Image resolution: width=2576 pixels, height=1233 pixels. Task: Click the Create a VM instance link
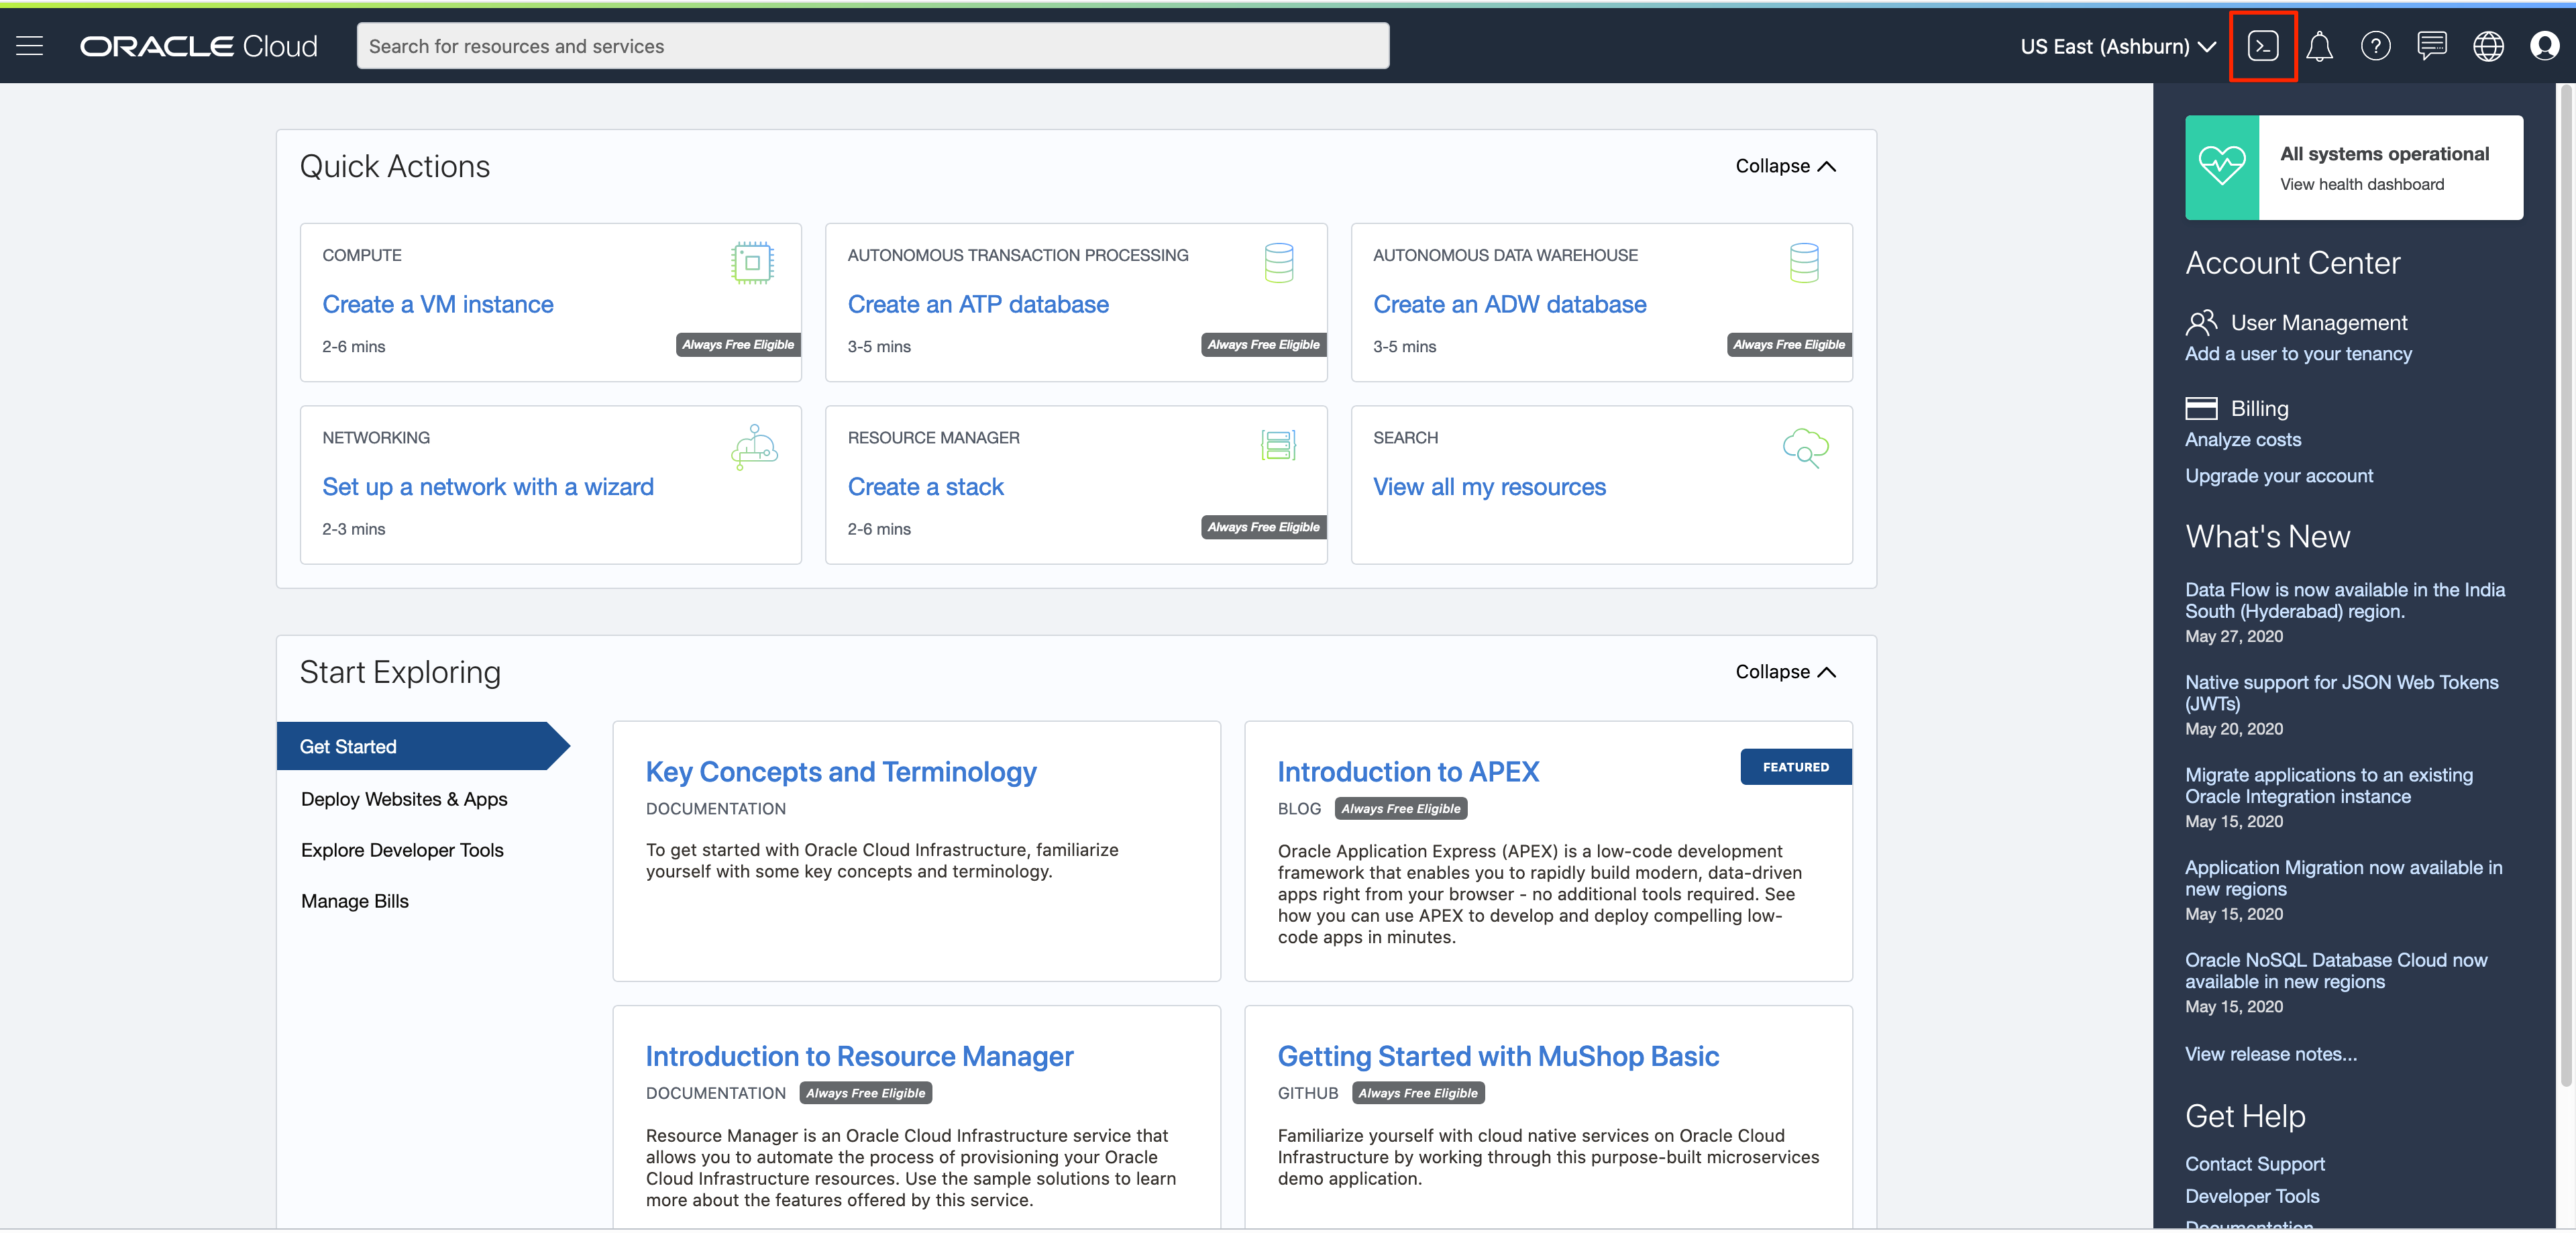coord(437,304)
